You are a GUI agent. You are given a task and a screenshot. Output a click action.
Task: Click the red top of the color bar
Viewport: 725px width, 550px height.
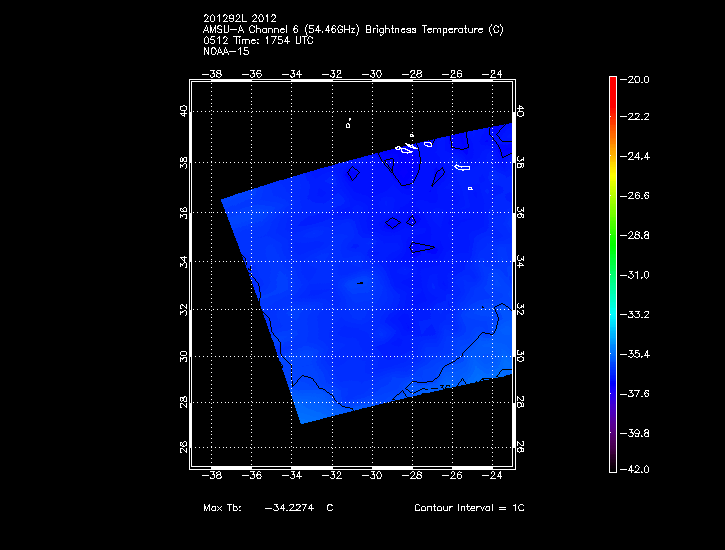coord(612,84)
